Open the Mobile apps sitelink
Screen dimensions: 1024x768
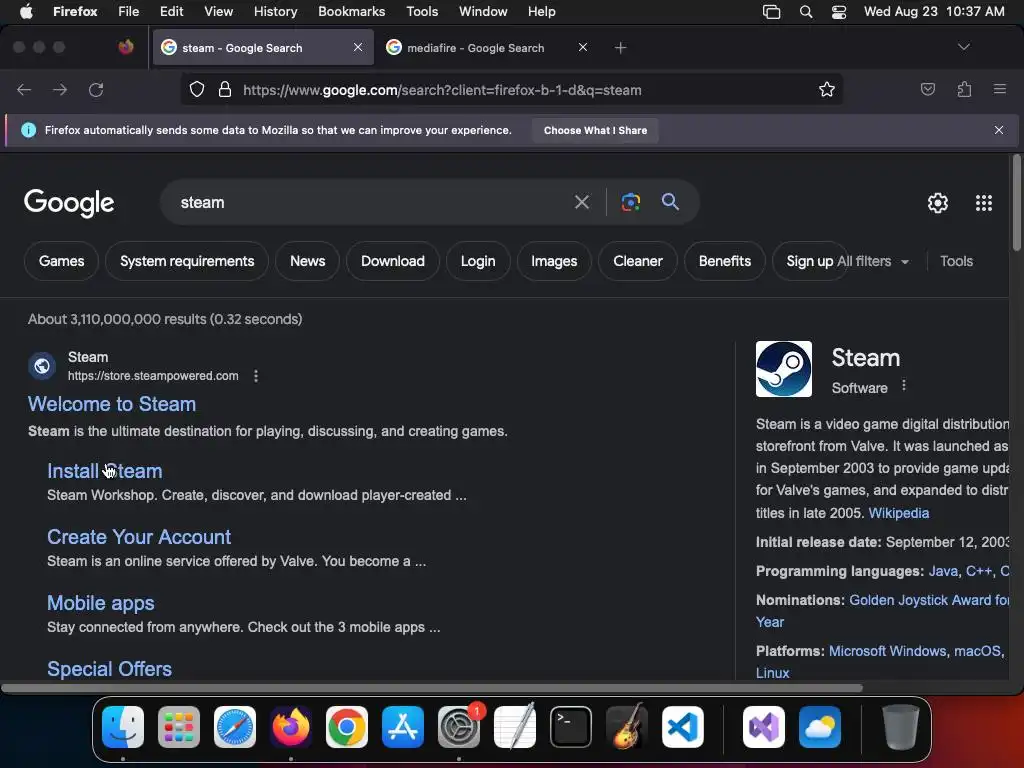tap(101, 603)
